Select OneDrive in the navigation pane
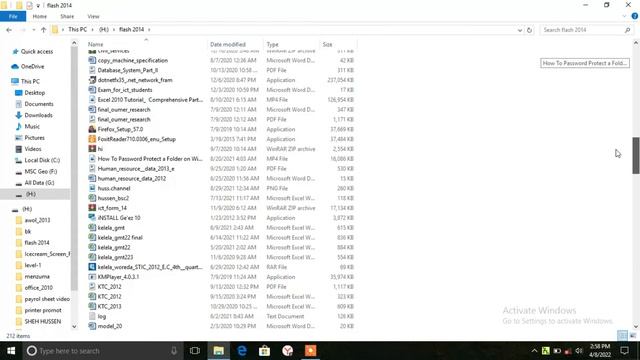Viewport: 640px width, 360px height. point(32,66)
